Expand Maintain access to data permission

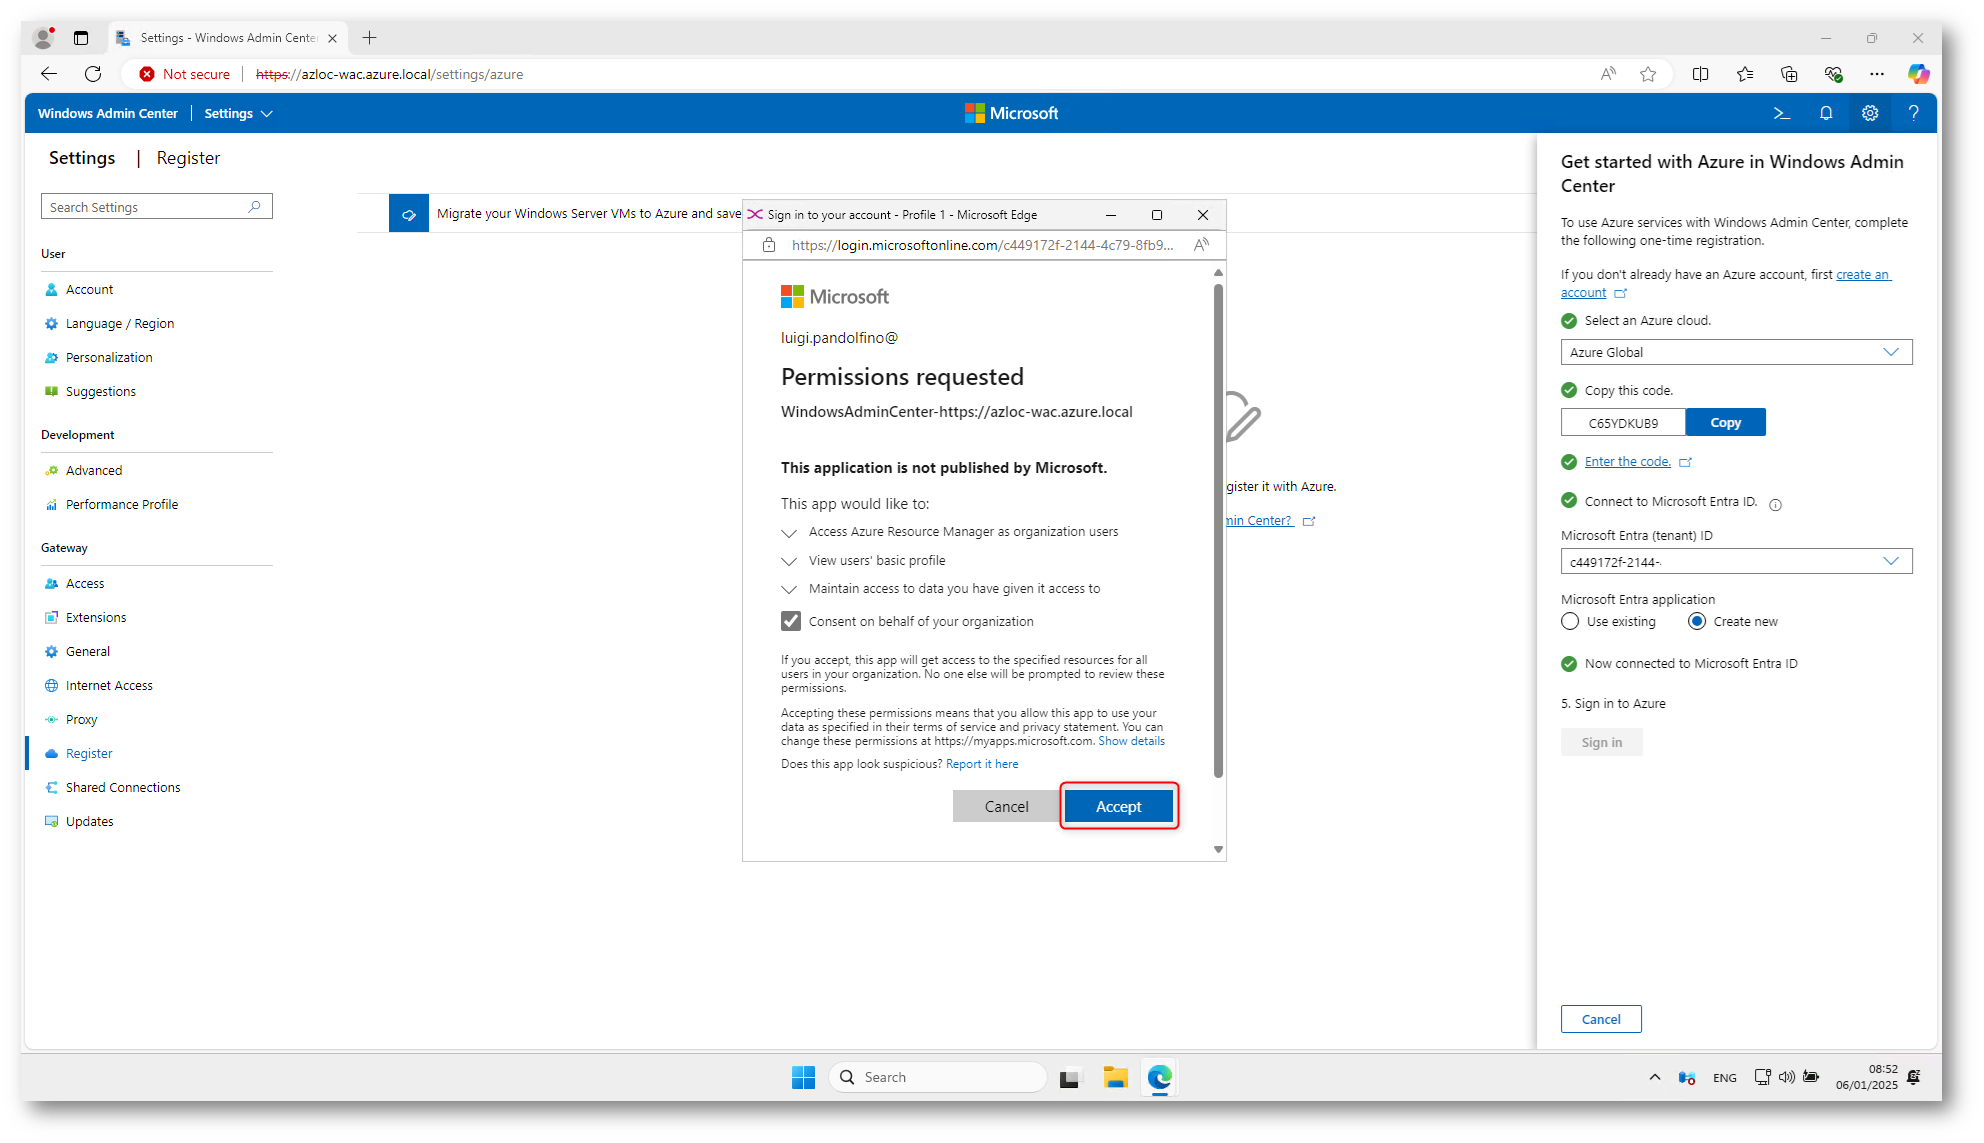pos(789,589)
